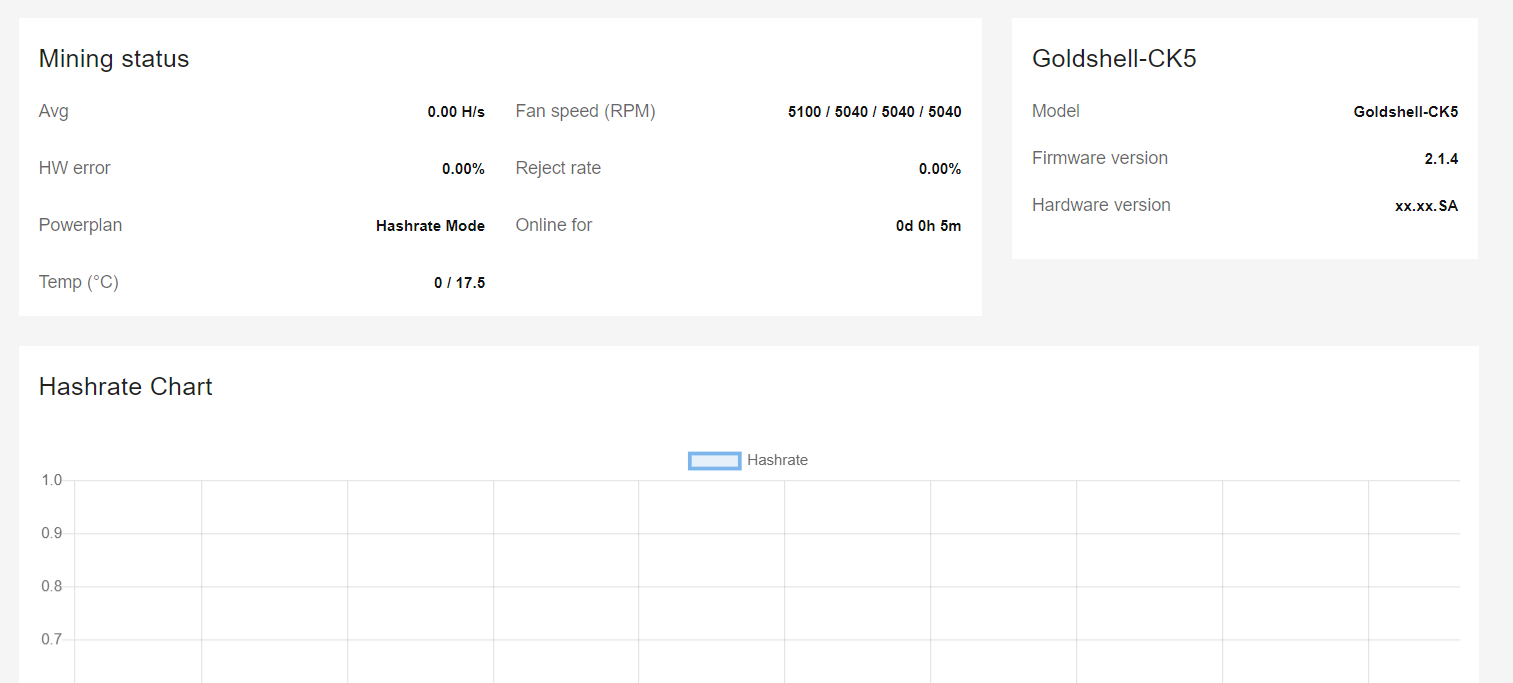Click the Online for label

point(554,225)
